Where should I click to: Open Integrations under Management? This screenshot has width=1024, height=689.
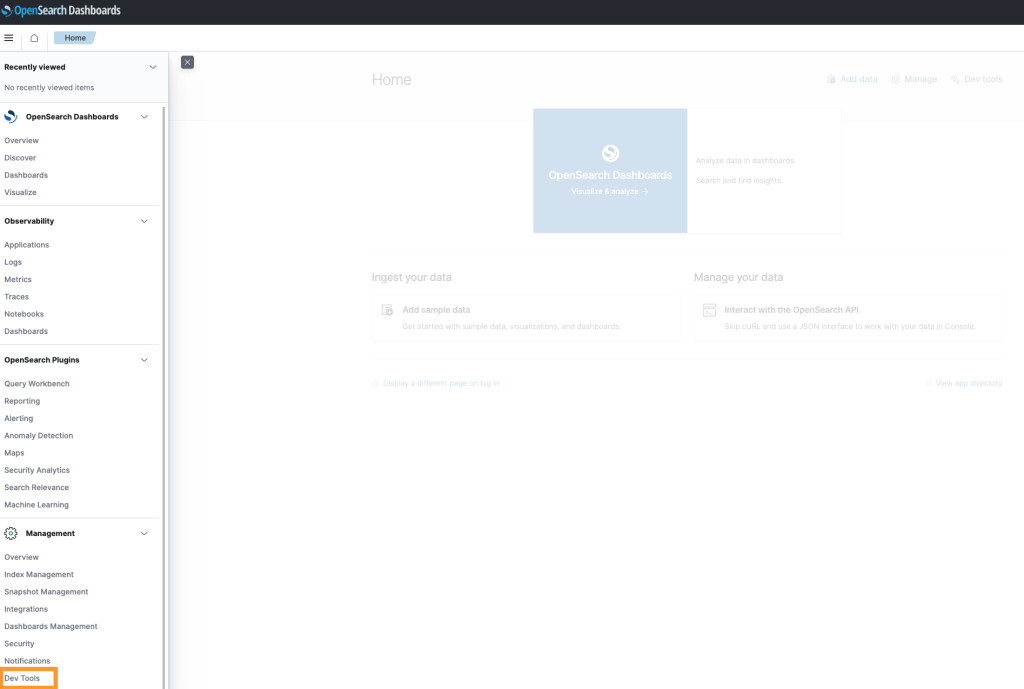point(26,609)
